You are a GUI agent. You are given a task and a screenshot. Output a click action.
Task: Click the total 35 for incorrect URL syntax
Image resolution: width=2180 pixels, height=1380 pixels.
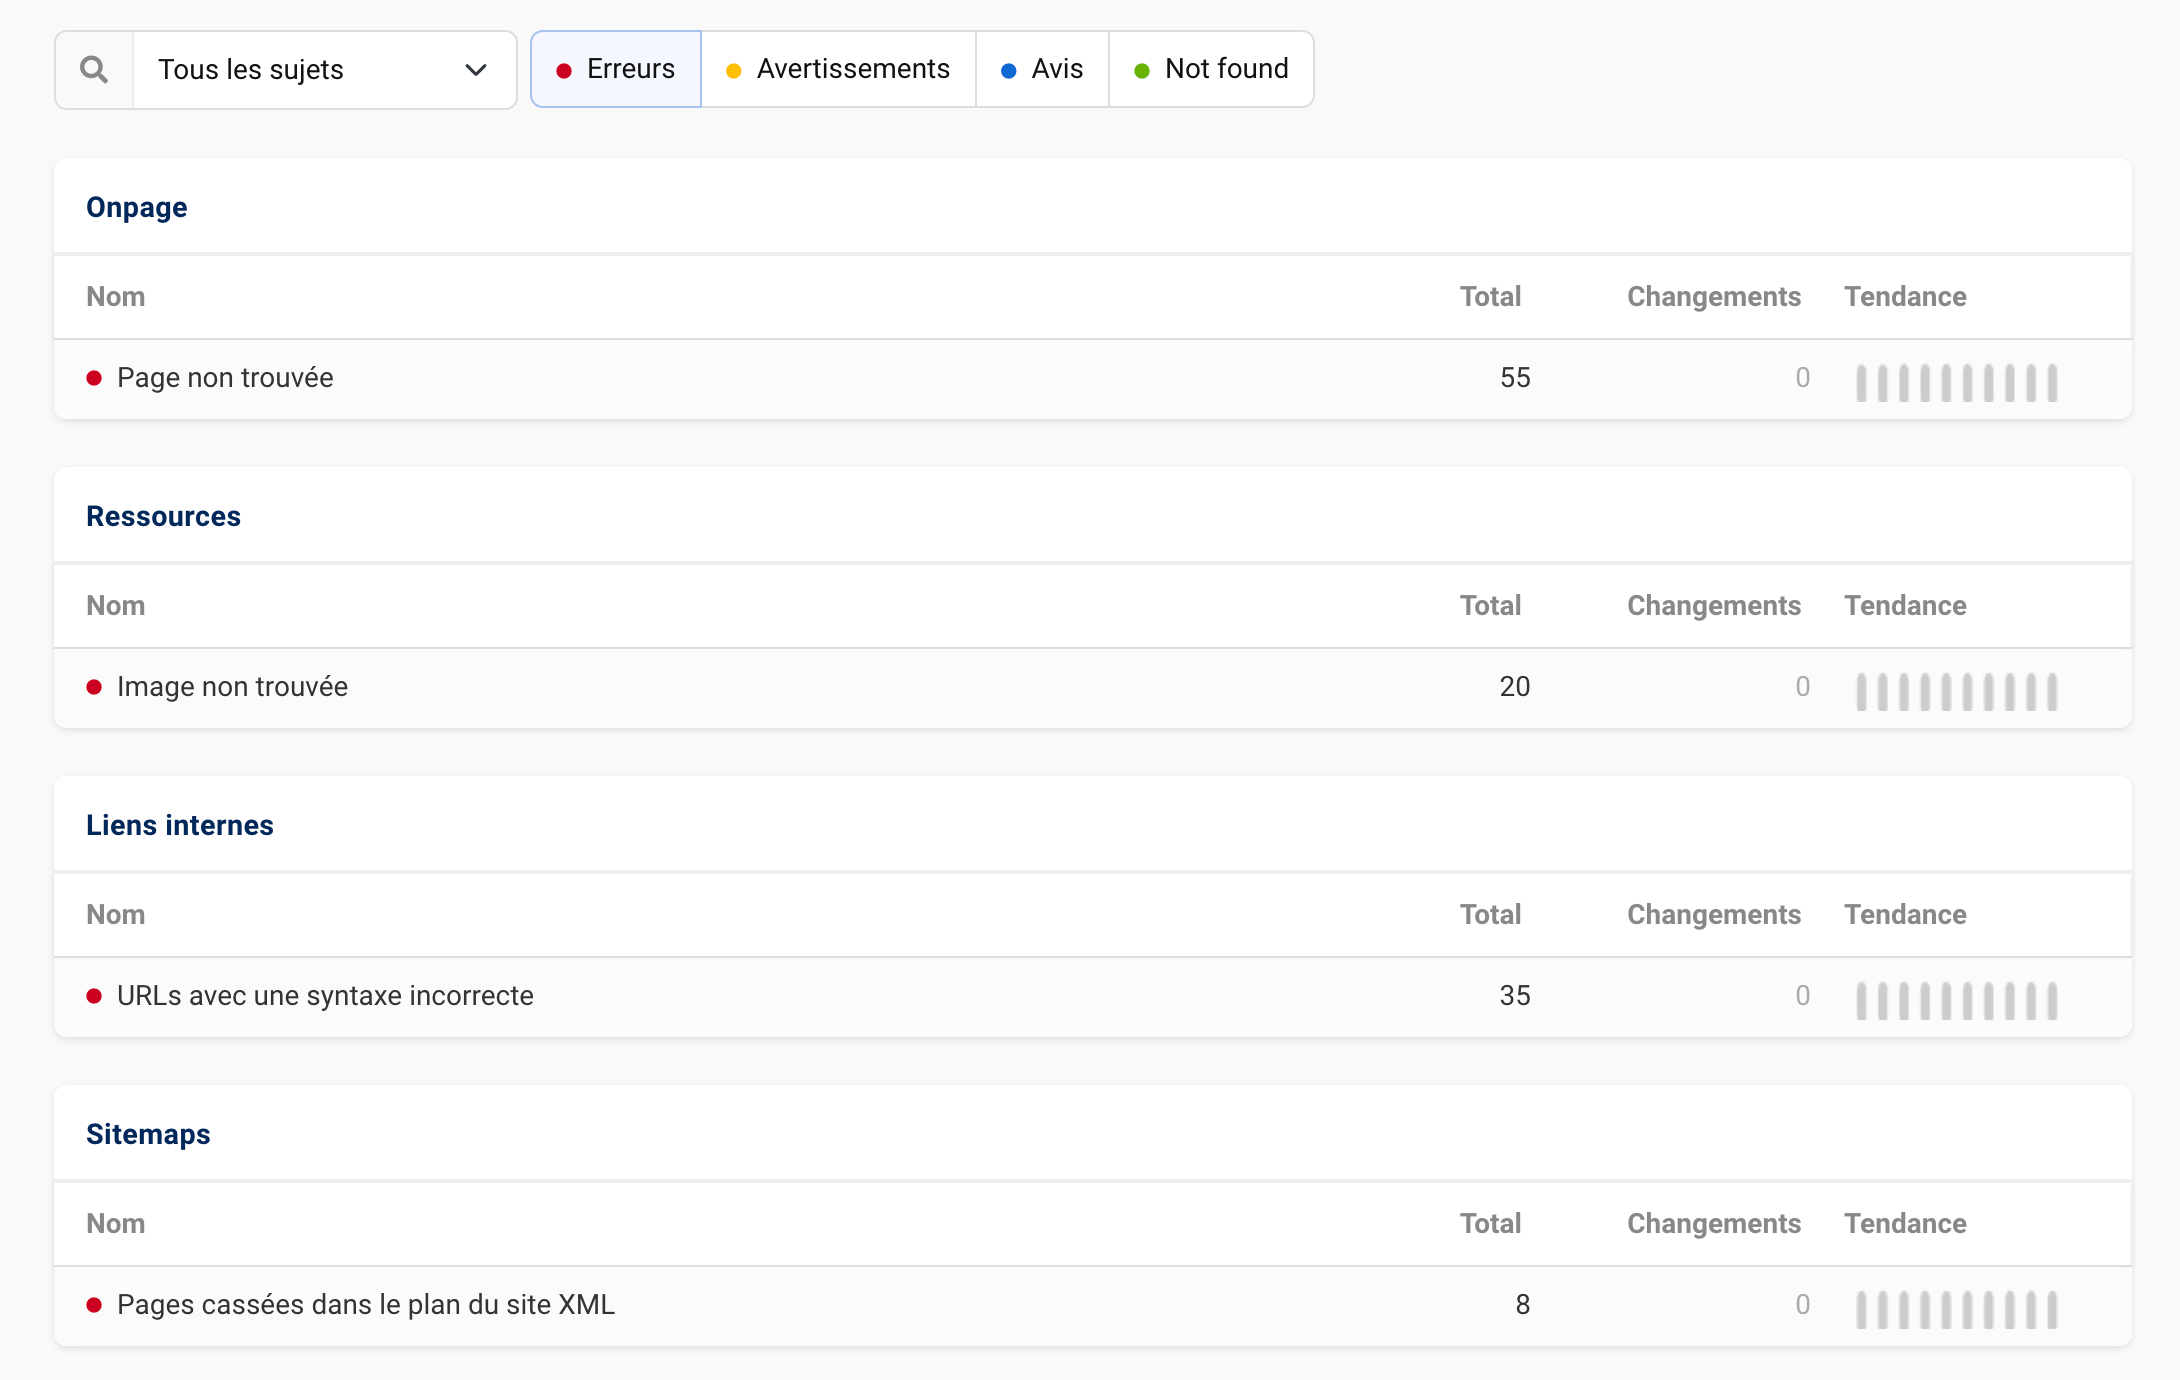[1515, 996]
